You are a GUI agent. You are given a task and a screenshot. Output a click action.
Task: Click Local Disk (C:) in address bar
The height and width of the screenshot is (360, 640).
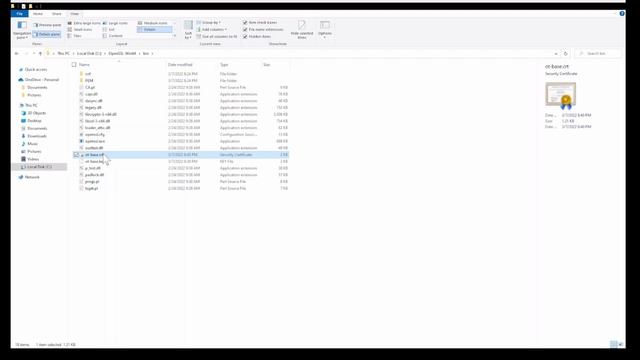(x=89, y=53)
